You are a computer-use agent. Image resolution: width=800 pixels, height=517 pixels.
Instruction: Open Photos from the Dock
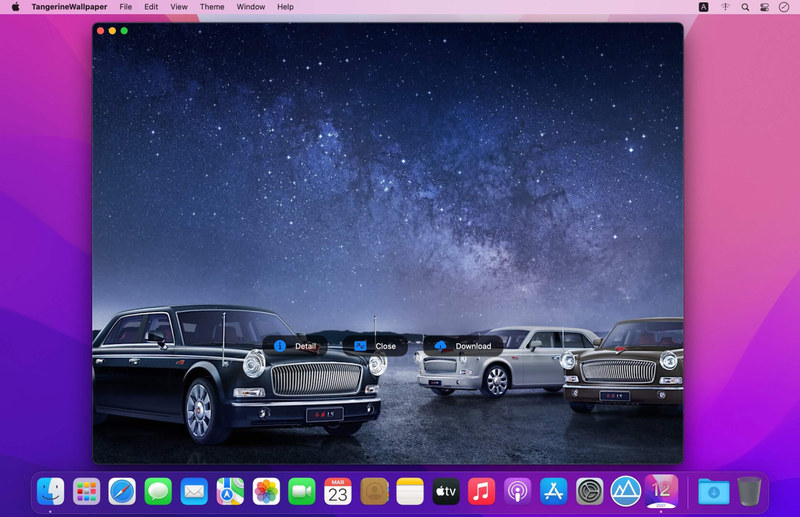tap(266, 491)
